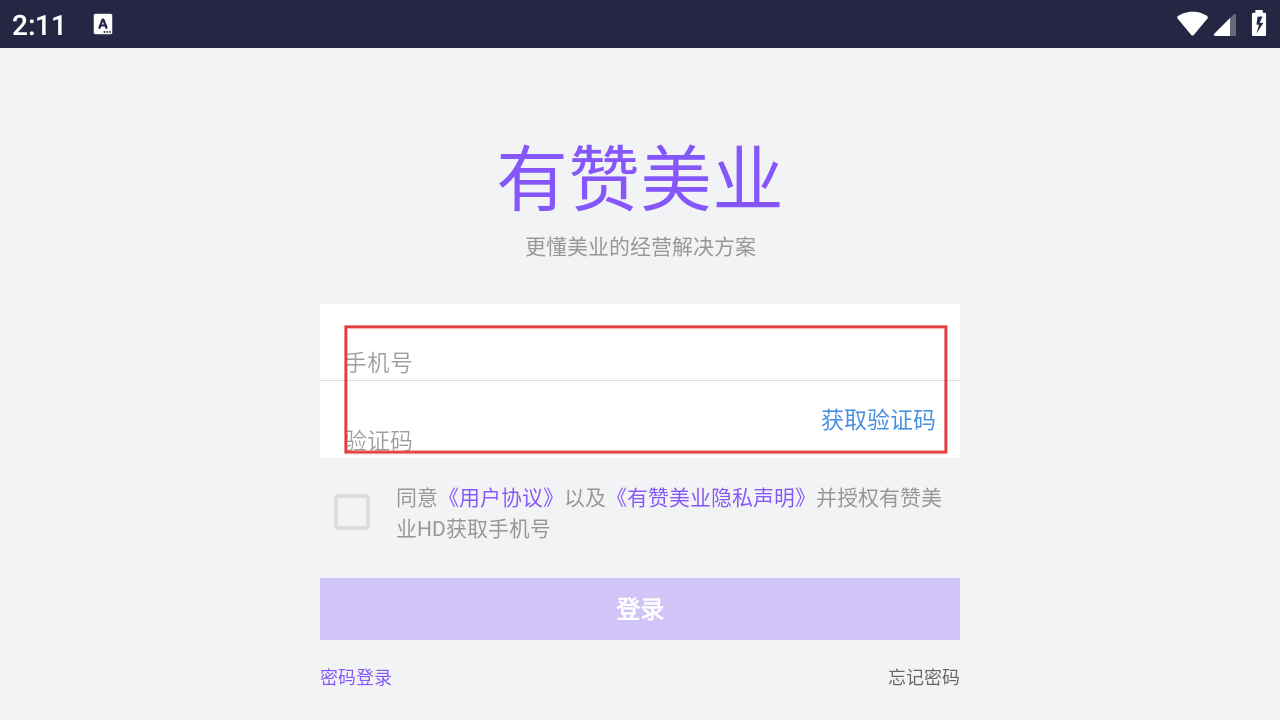Tap the cellular signal icon
The width and height of the screenshot is (1280, 720).
[x=1225, y=24]
